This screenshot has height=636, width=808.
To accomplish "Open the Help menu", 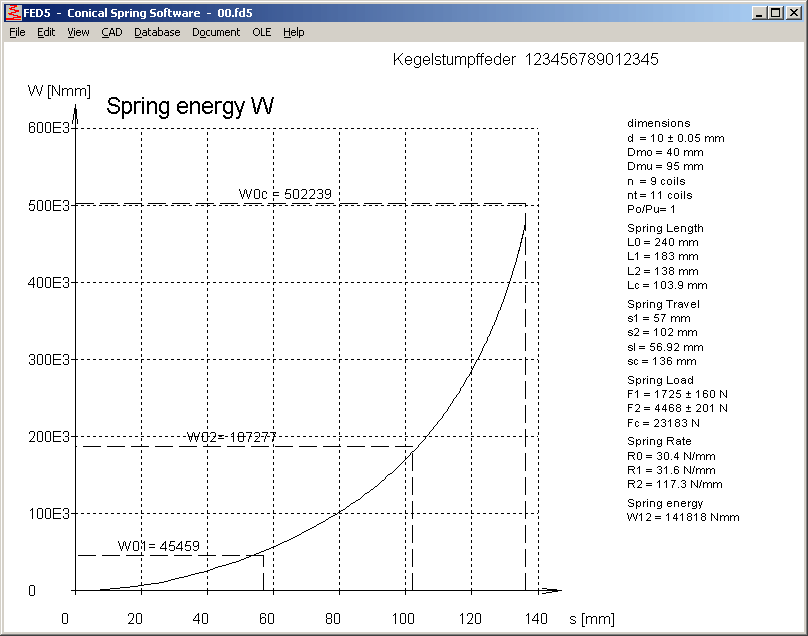I will point(293,32).
